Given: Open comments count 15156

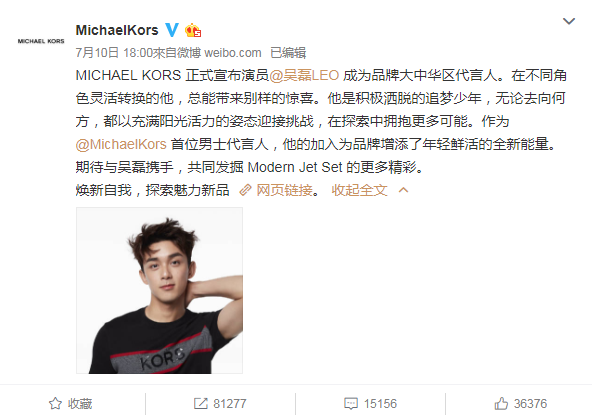Looking at the screenshot, I should (x=380, y=404).
